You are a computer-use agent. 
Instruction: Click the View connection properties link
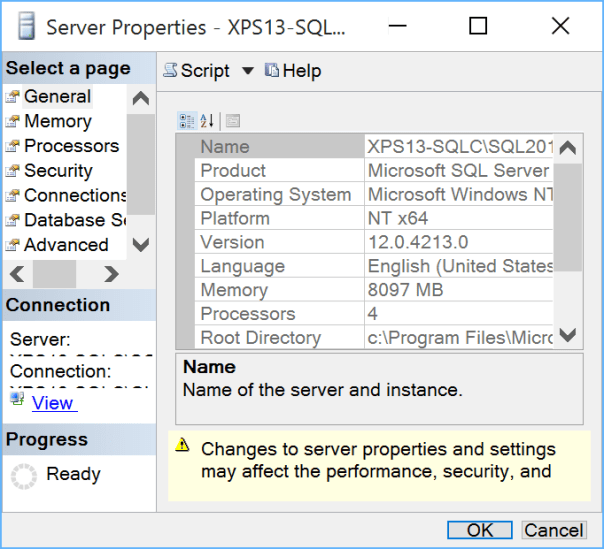52,403
